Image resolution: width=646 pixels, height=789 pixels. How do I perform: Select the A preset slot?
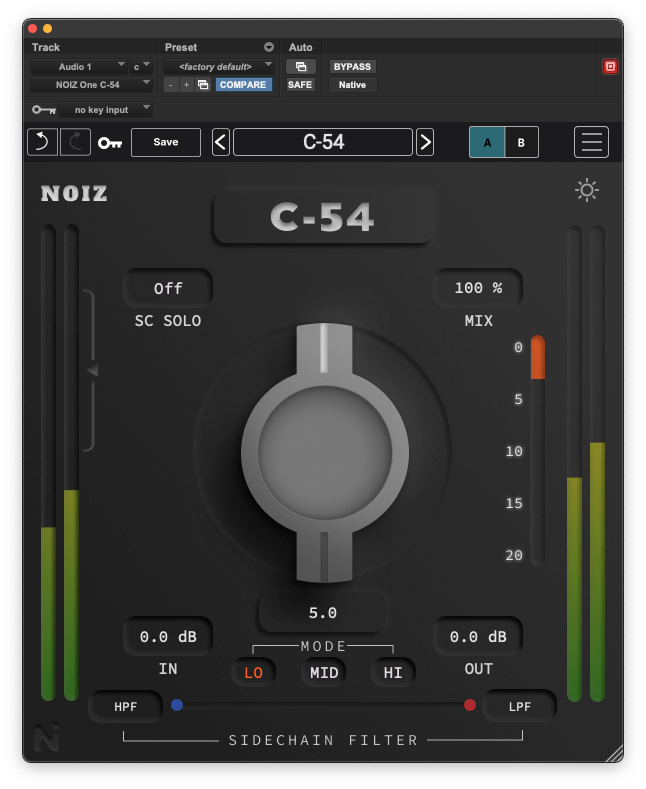[x=487, y=142]
